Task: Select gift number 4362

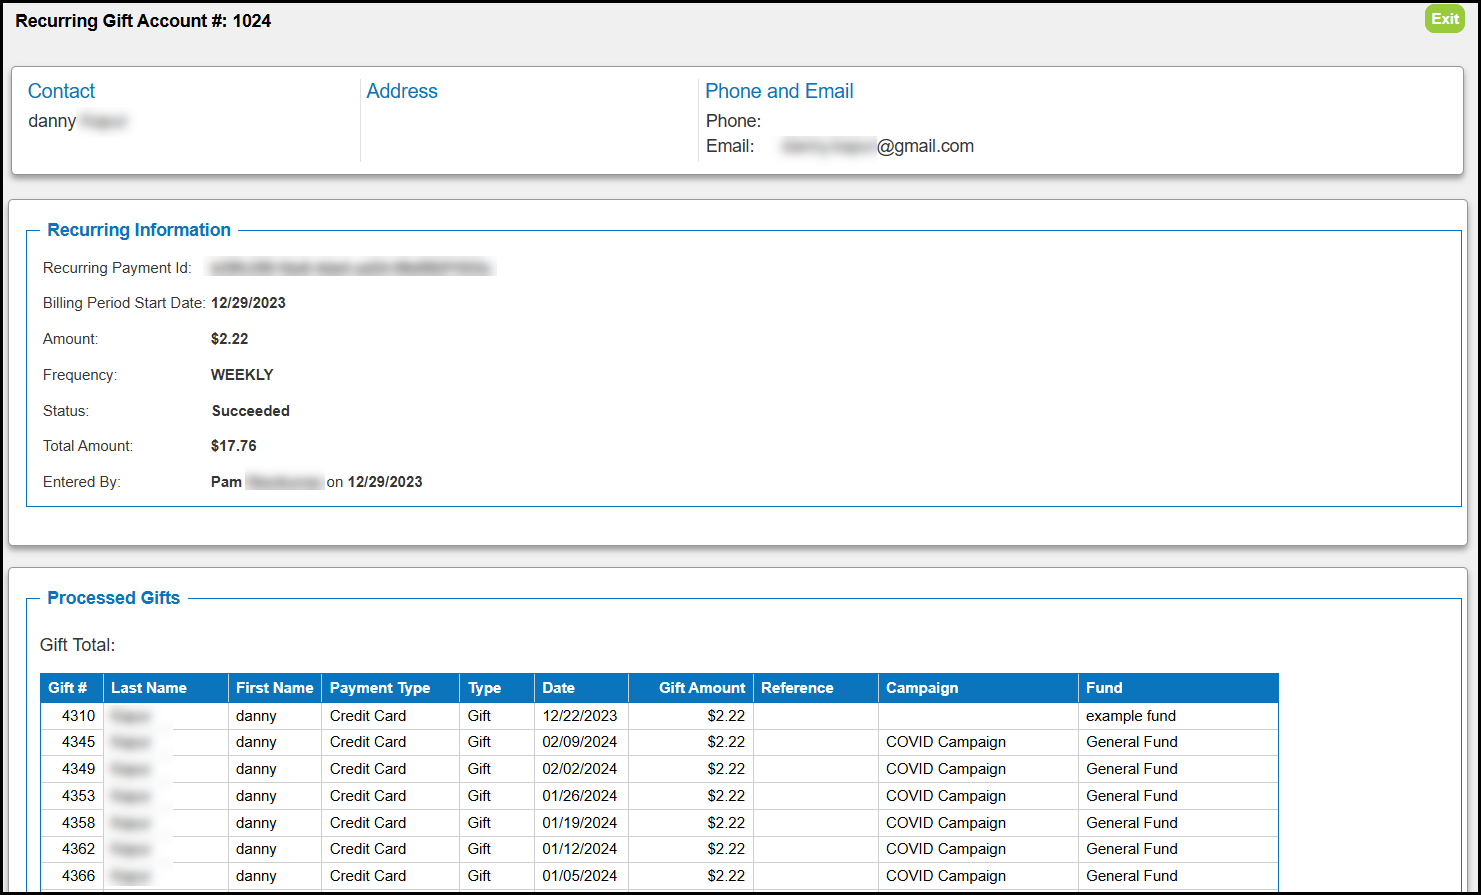Action: point(78,849)
